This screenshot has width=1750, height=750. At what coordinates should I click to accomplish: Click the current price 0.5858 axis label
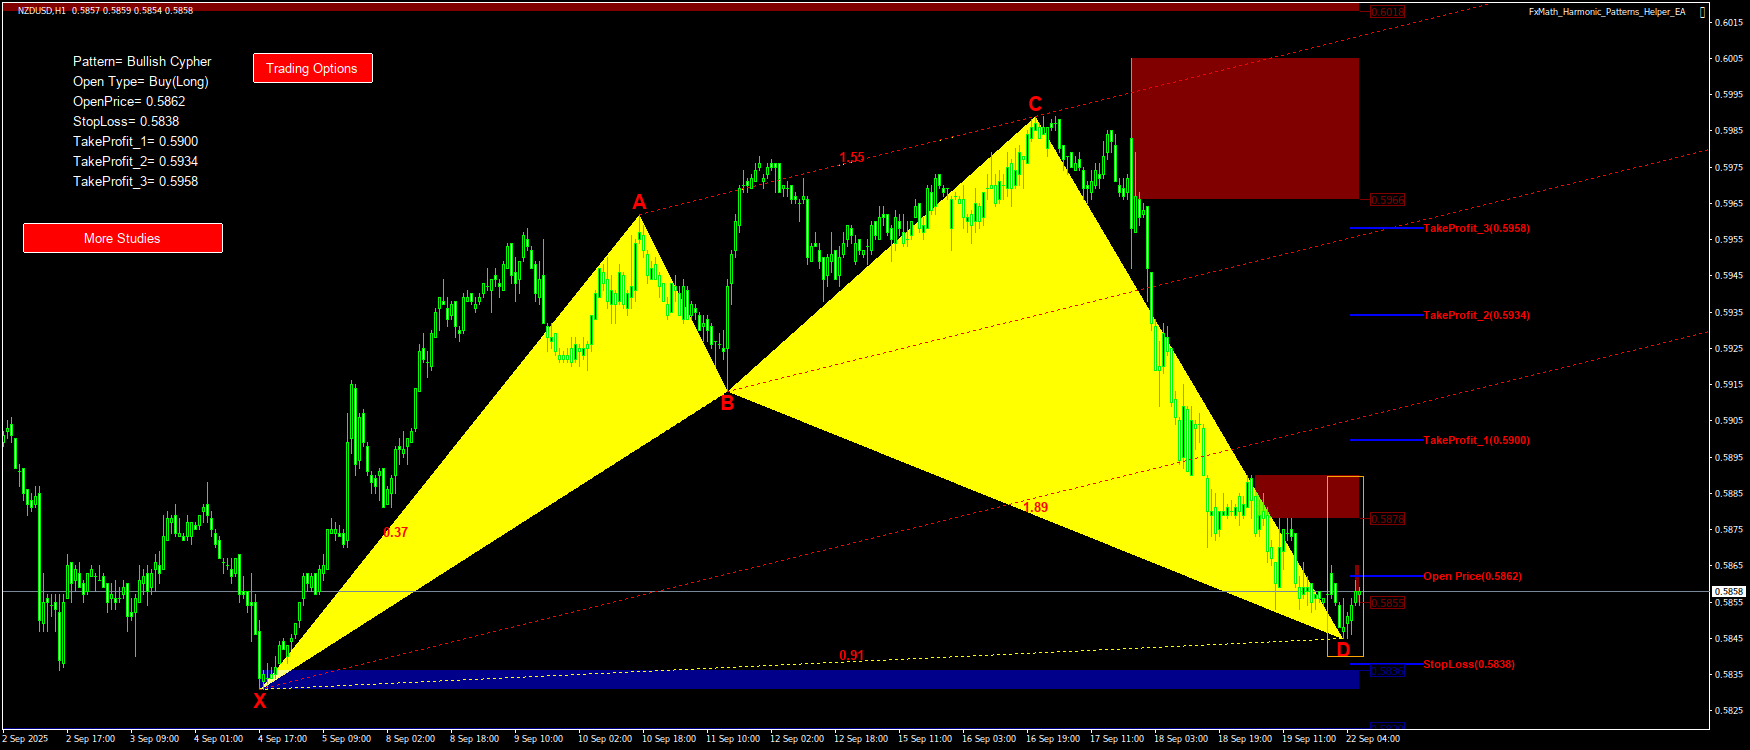pyautogui.click(x=1729, y=592)
